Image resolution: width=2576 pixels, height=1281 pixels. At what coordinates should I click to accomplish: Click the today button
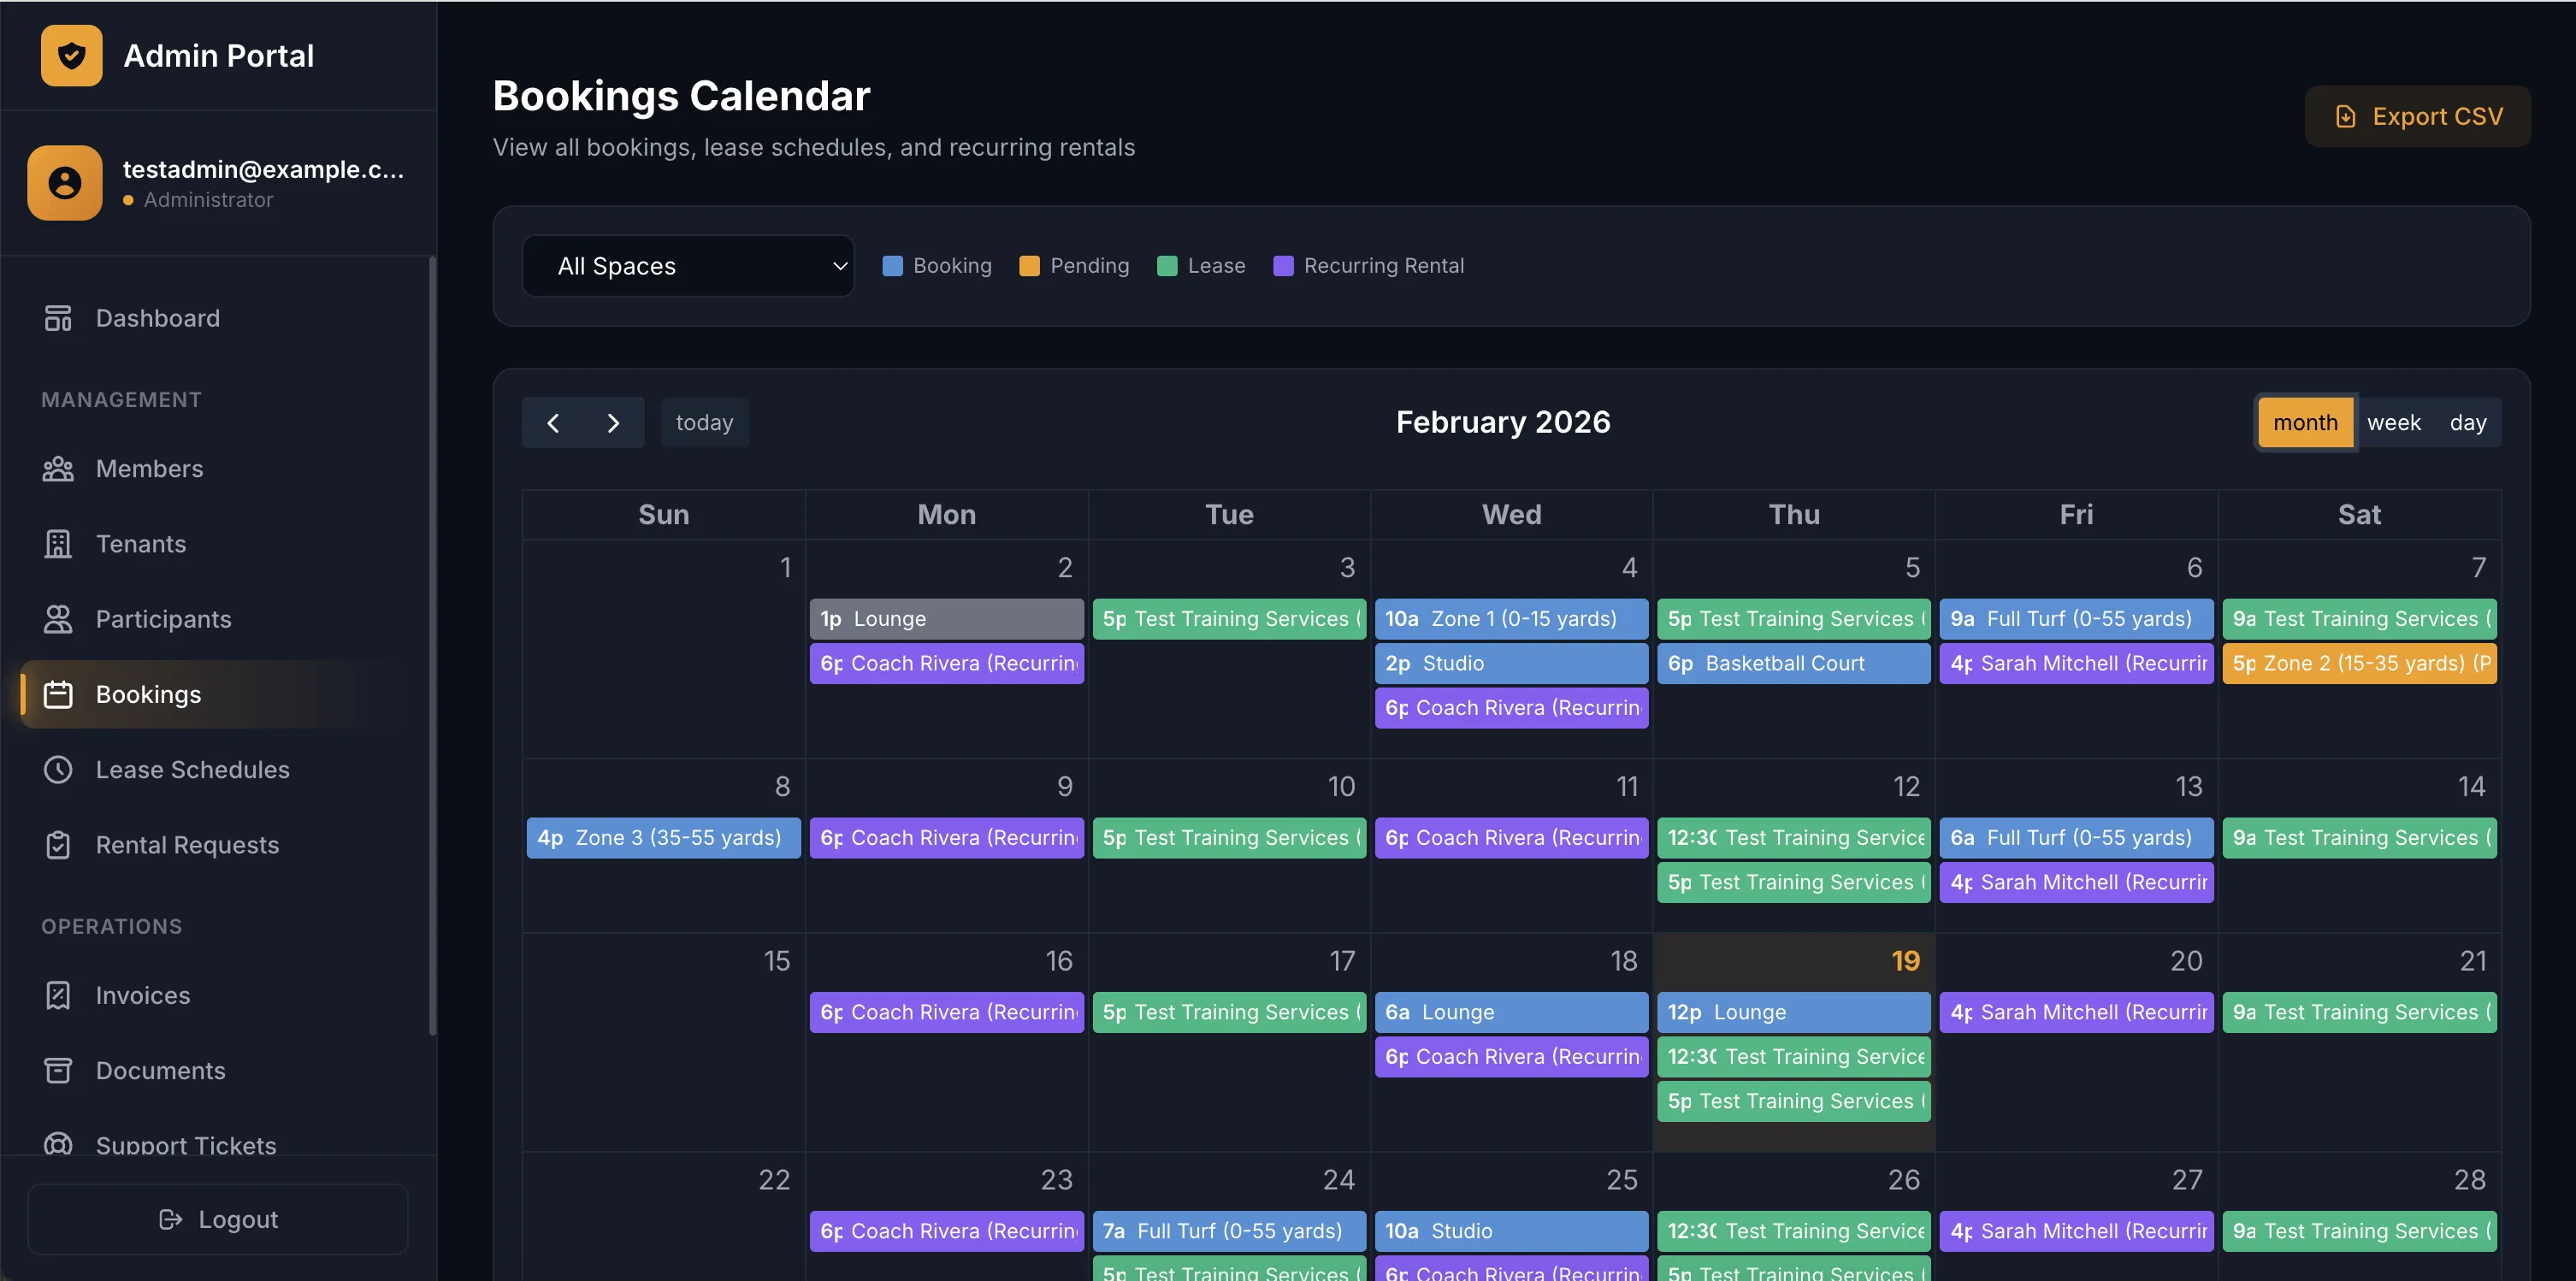tap(704, 422)
